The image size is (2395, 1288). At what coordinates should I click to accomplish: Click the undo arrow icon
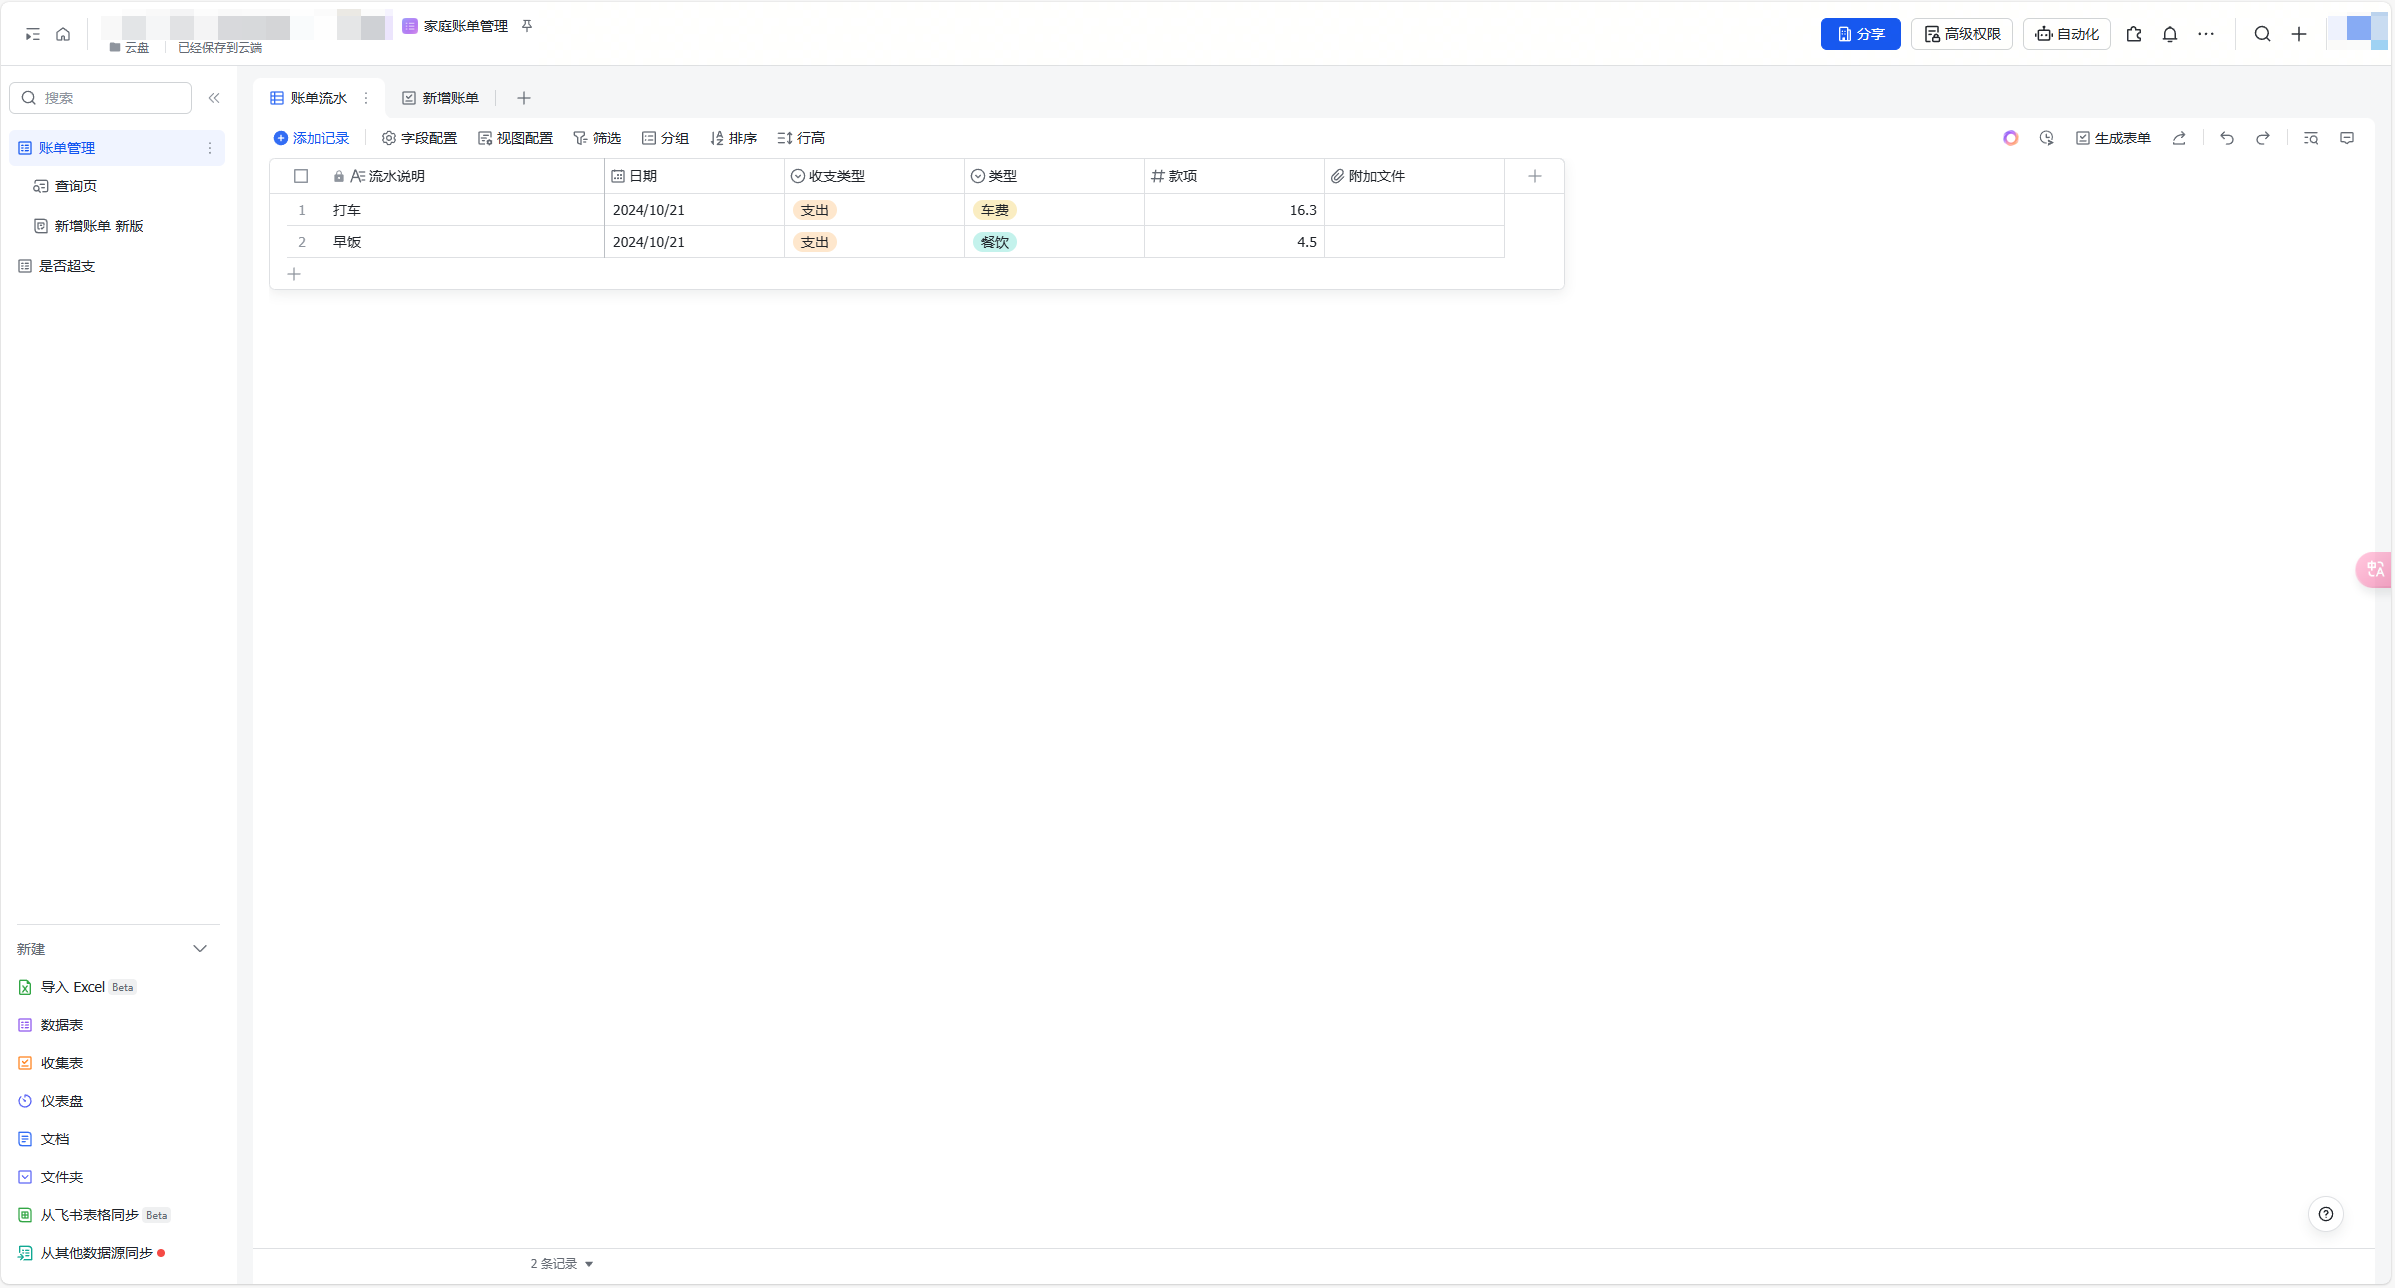click(x=2226, y=138)
